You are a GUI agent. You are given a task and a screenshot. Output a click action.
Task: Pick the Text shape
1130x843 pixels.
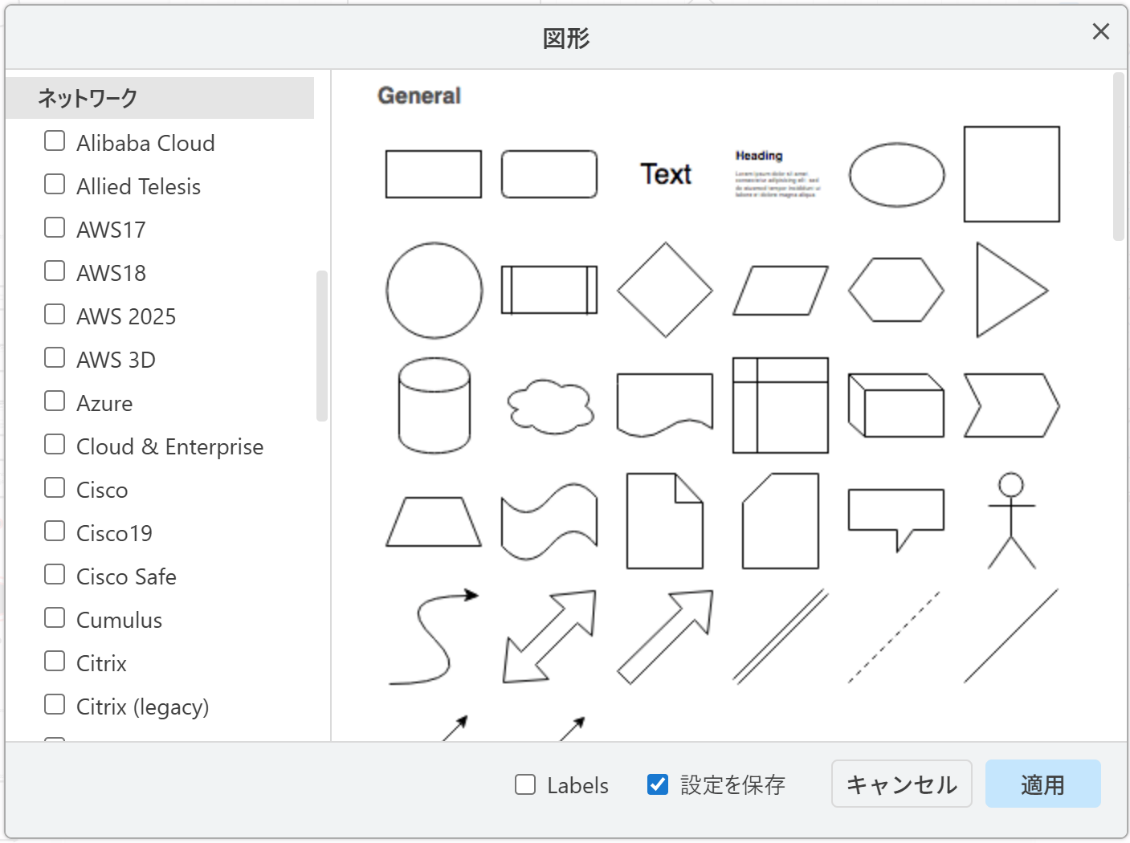[x=665, y=174]
